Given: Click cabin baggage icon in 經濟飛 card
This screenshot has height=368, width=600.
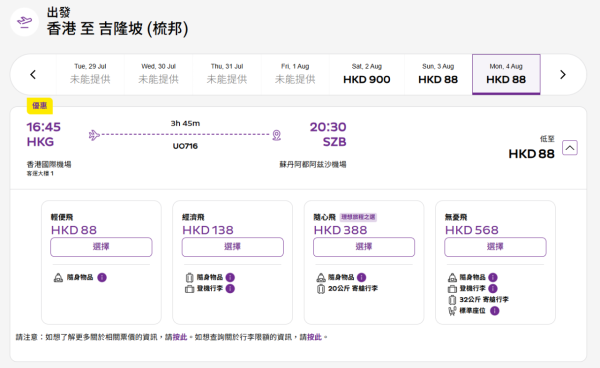Looking at the screenshot, I should click(x=189, y=289).
